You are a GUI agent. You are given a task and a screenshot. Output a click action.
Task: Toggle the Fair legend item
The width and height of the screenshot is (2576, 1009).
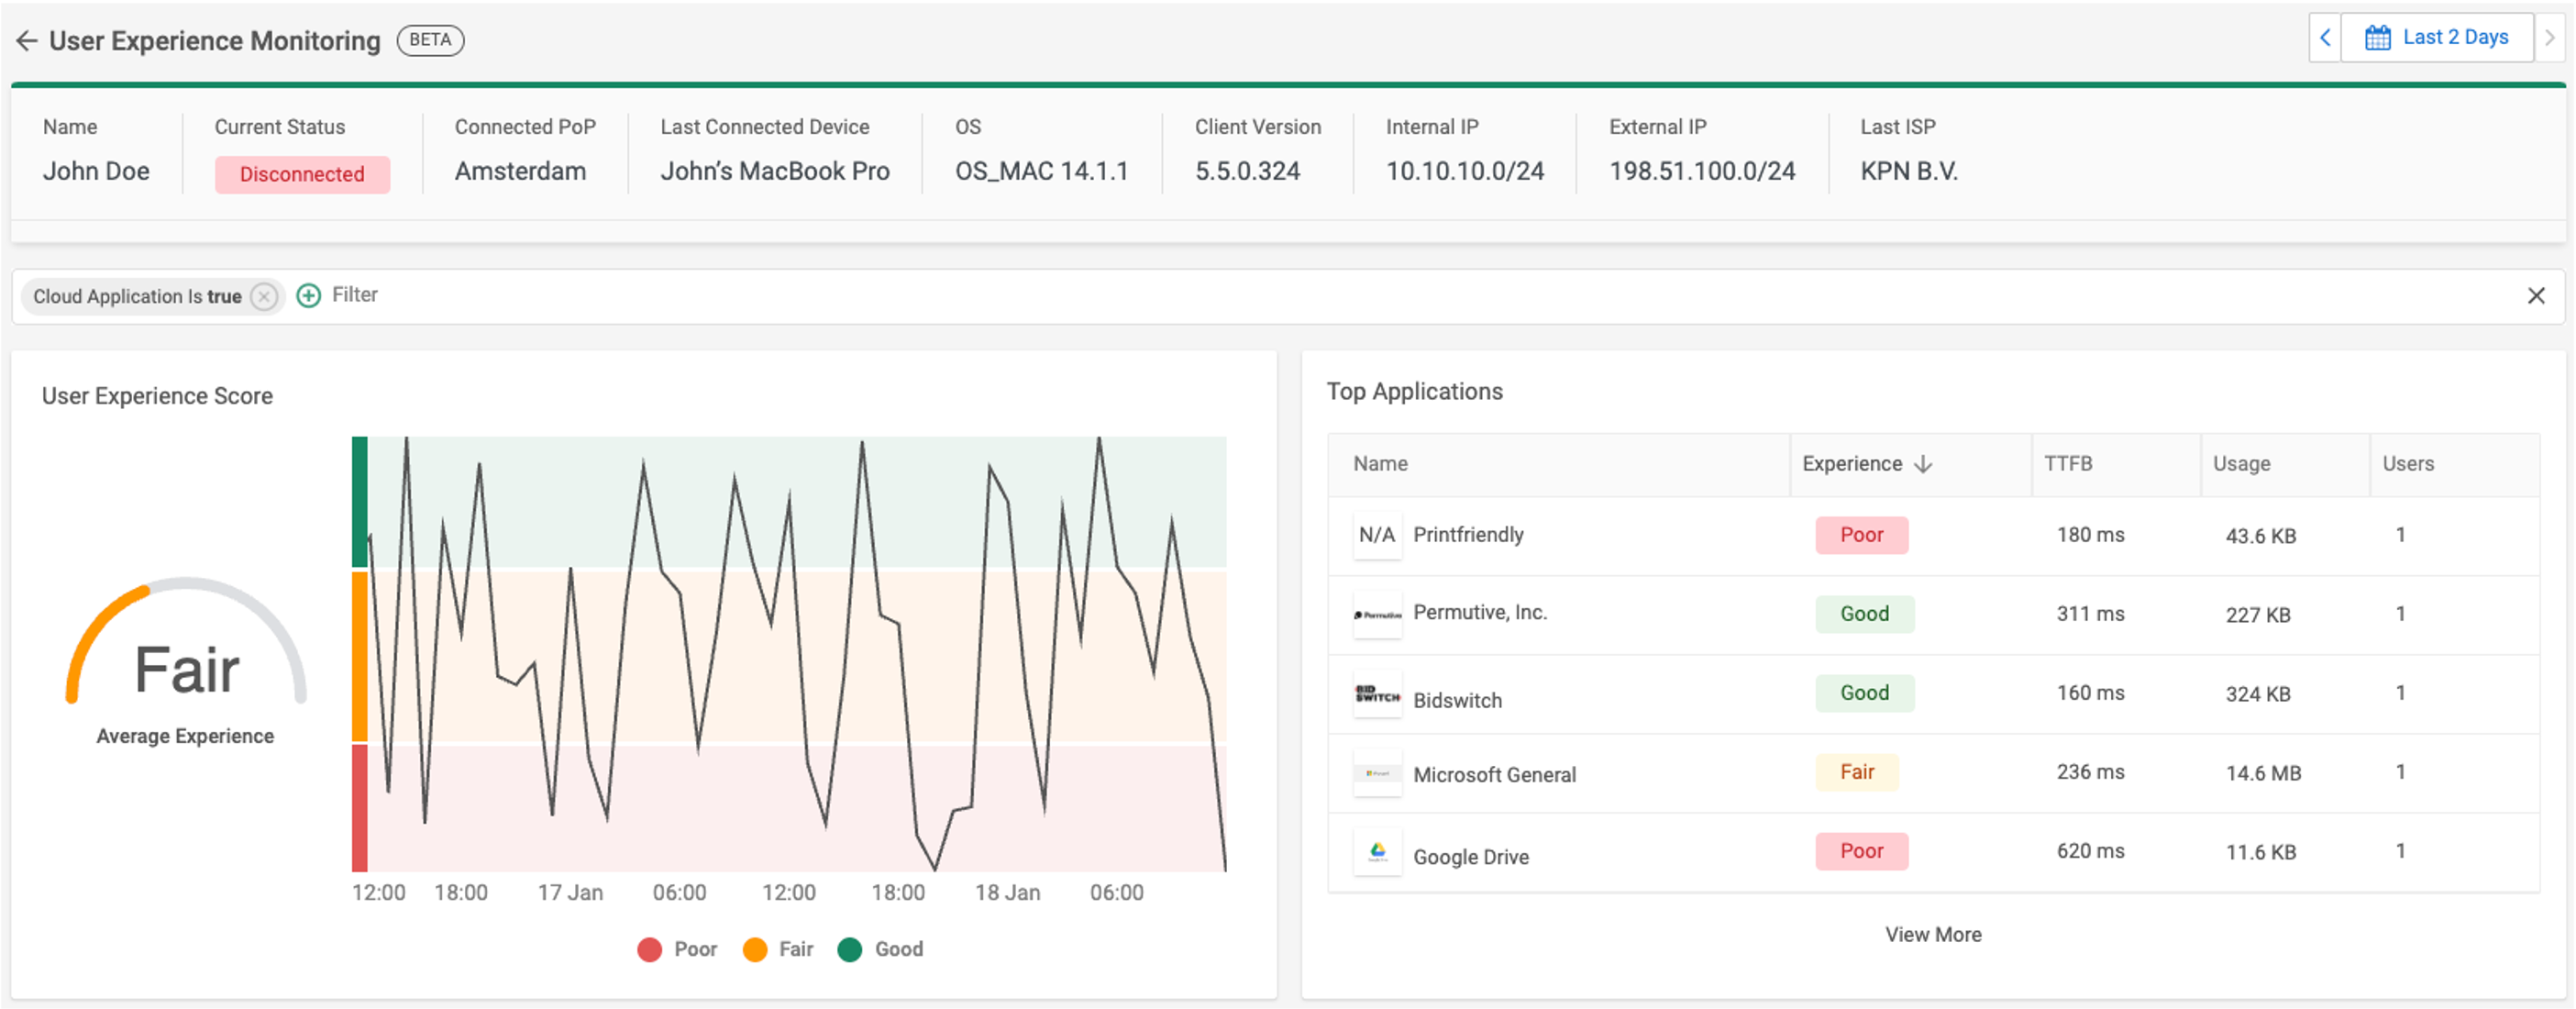[778, 949]
